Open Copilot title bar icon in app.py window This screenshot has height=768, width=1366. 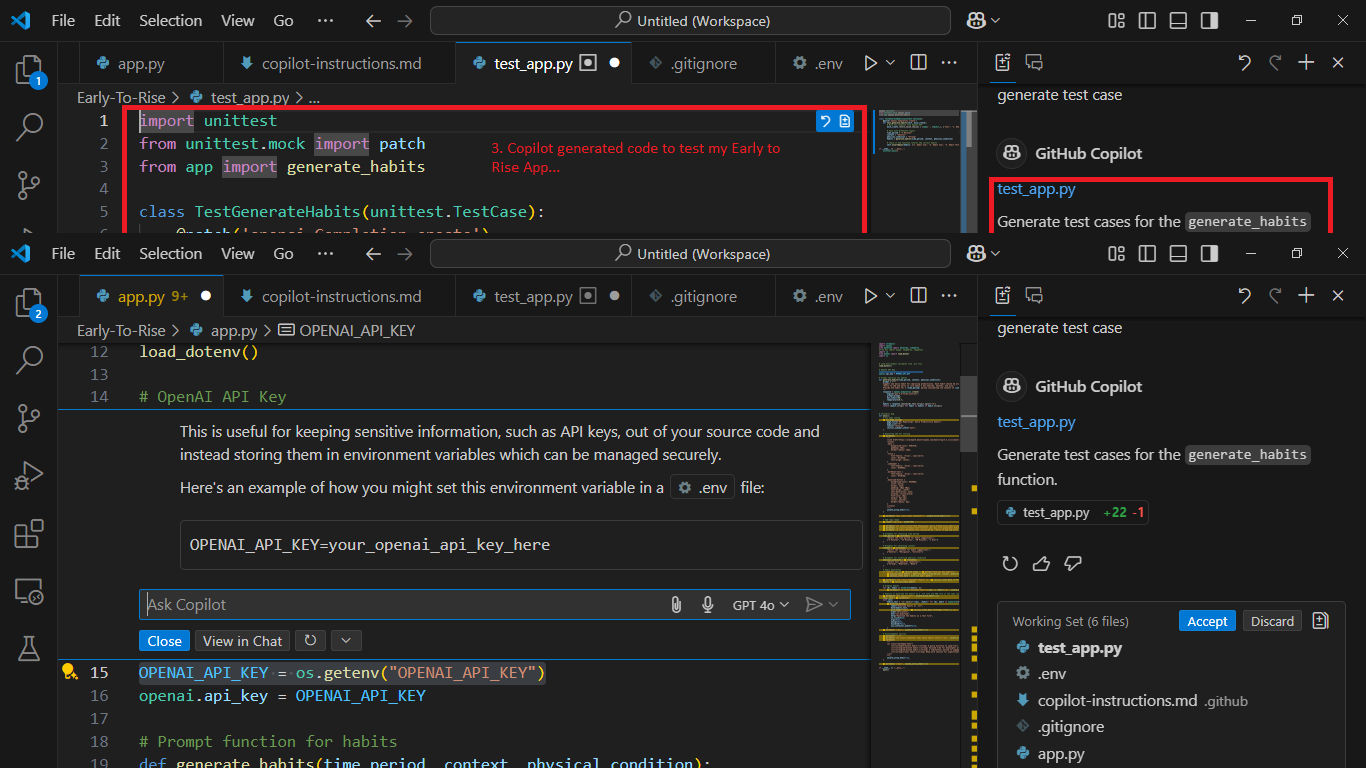[977, 253]
